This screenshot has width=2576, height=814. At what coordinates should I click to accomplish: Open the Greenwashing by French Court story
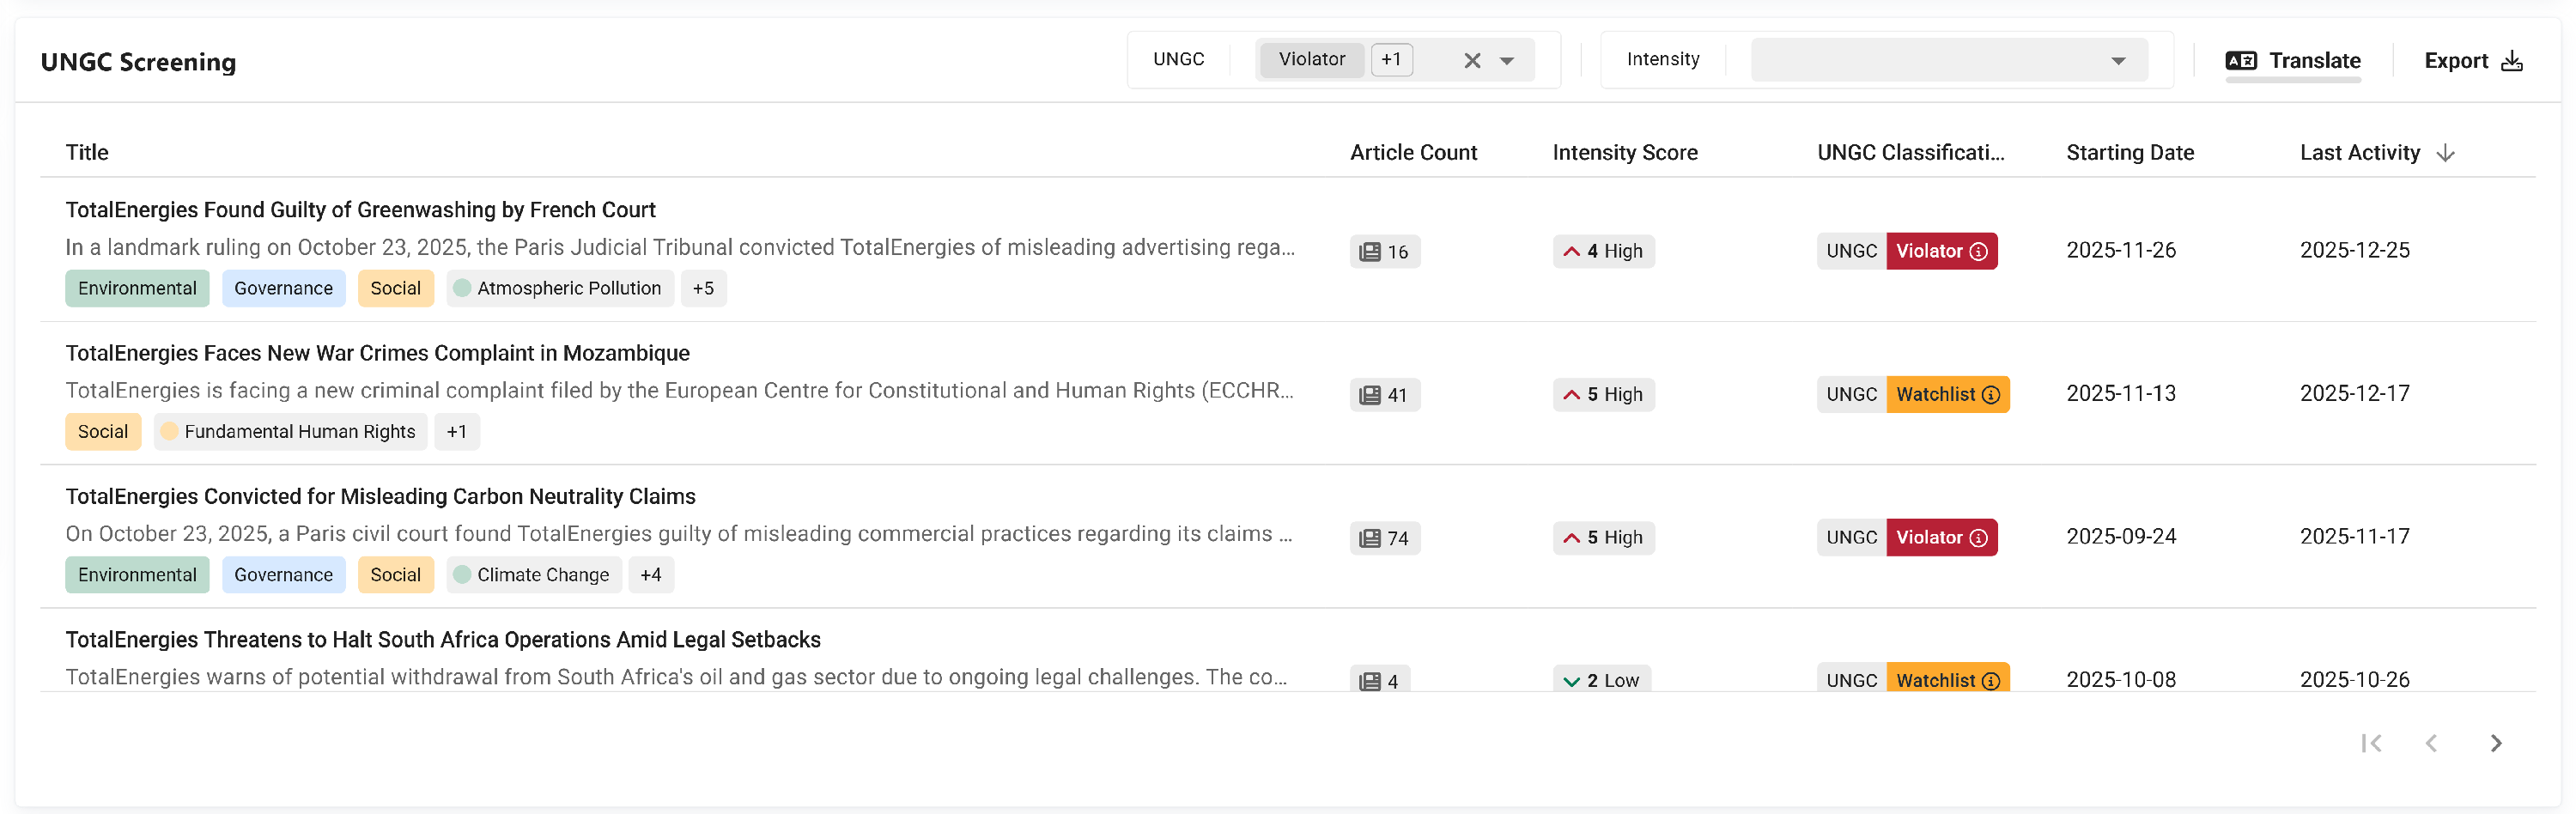click(360, 210)
